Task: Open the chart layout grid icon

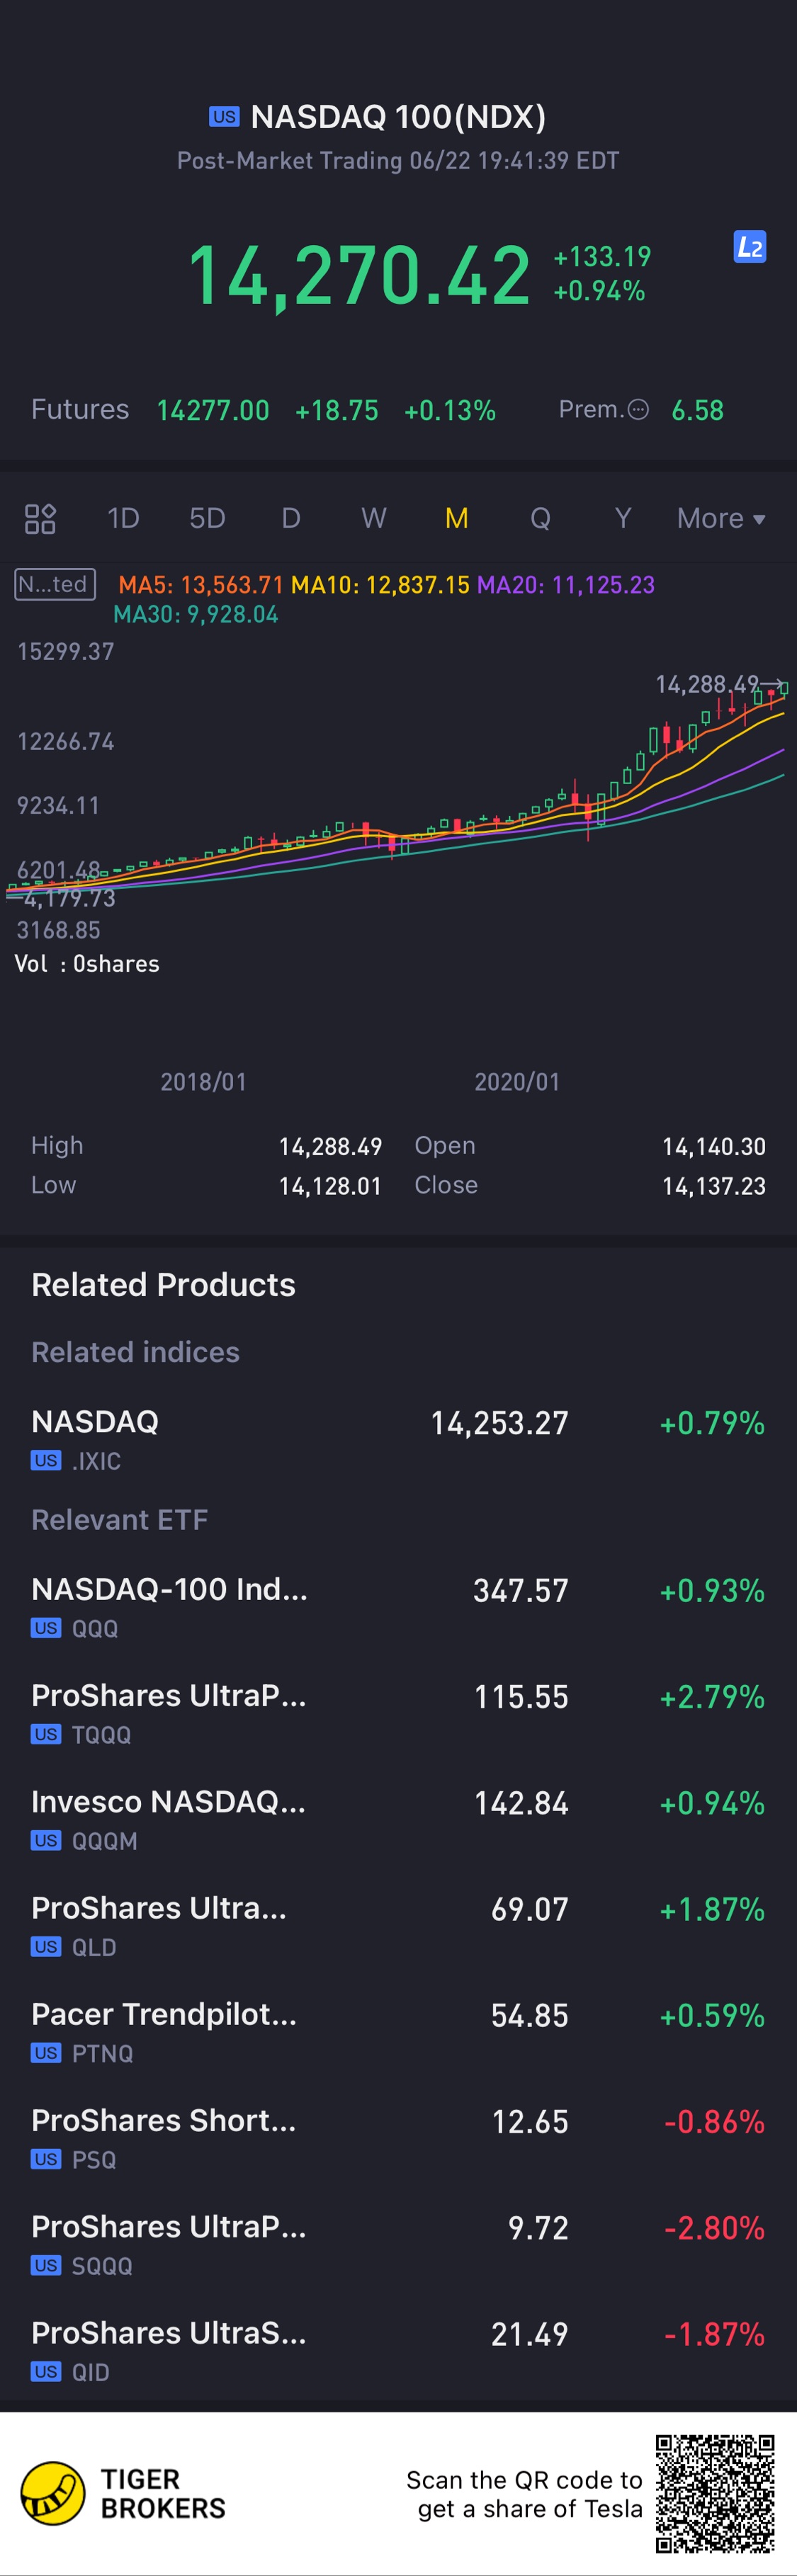Action: [x=40, y=519]
